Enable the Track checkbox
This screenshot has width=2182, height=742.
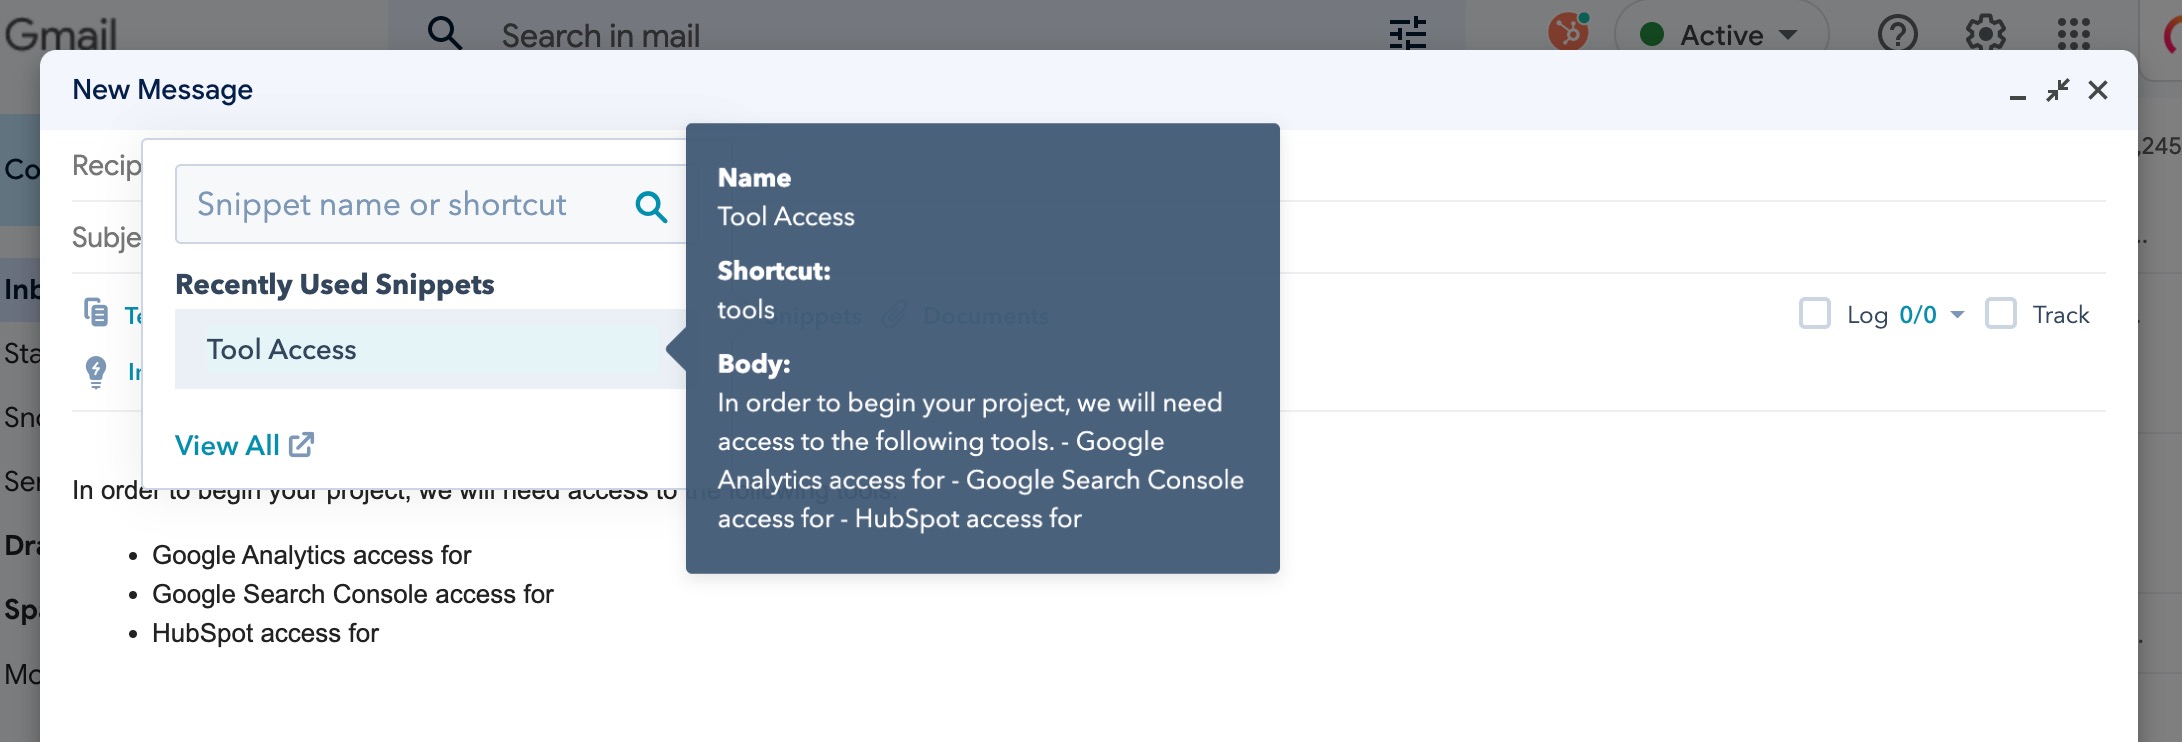coord(2000,314)
